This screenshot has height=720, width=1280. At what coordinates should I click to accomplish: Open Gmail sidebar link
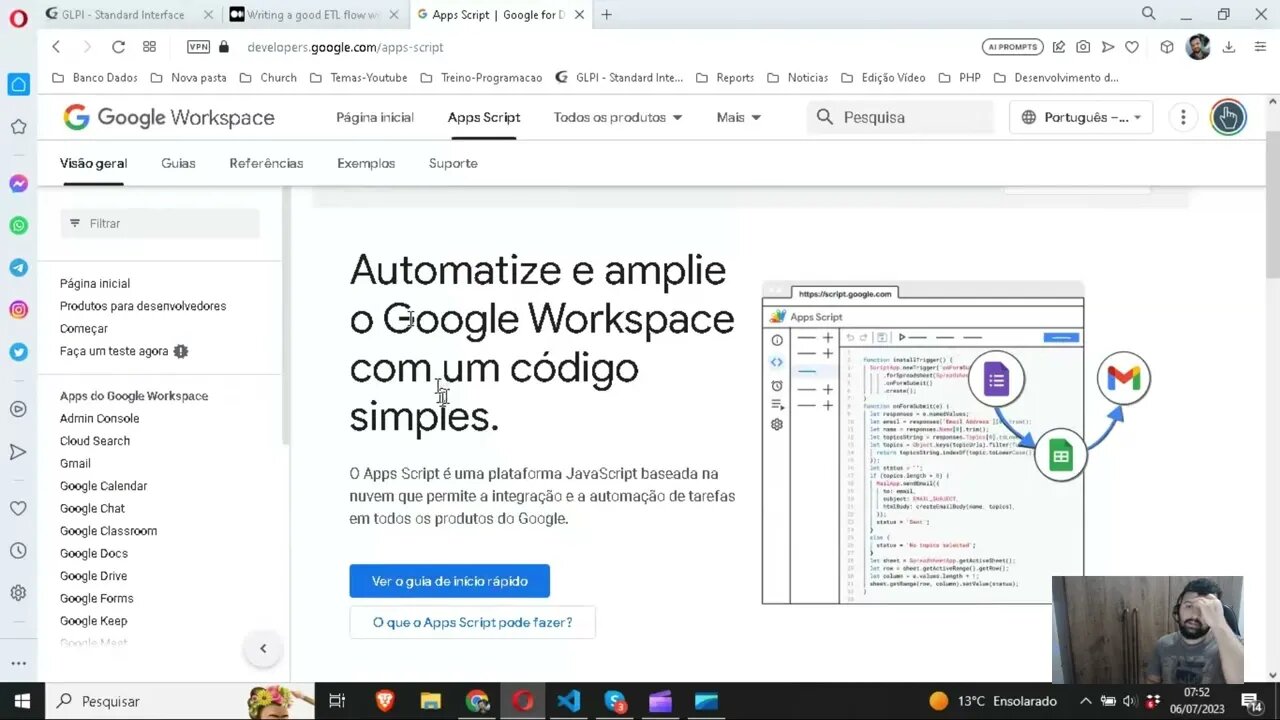(x=75, y=464)
